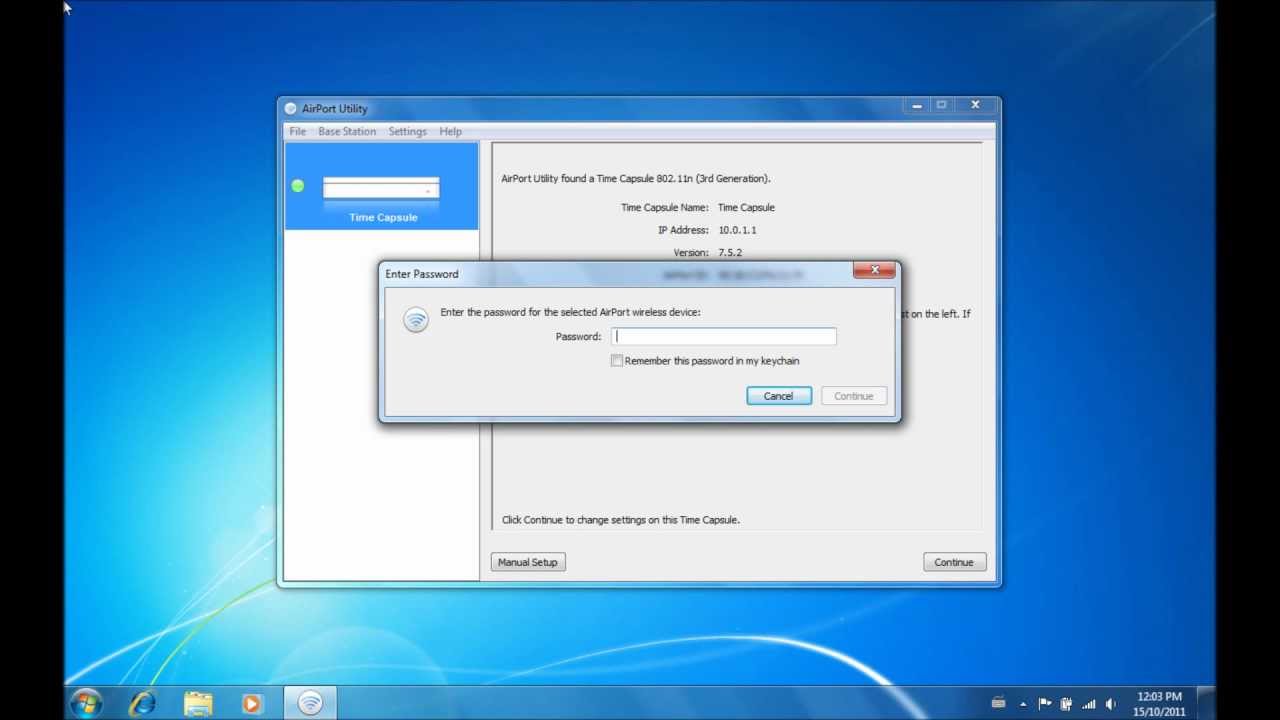This screenshot has height=720, width=1280.
Task: Click the version value 7.5.2
Action: coord(730,253)
